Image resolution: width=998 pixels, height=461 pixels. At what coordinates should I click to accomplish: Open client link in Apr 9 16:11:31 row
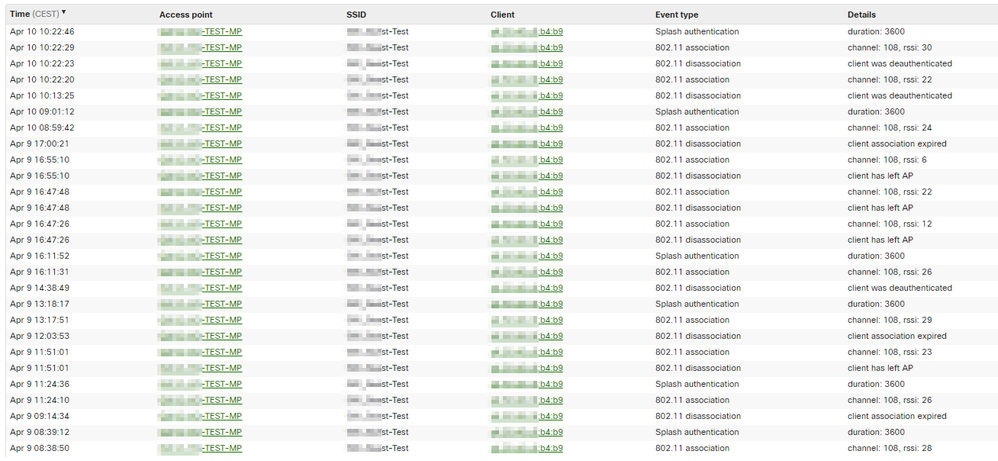coord(527,272)
